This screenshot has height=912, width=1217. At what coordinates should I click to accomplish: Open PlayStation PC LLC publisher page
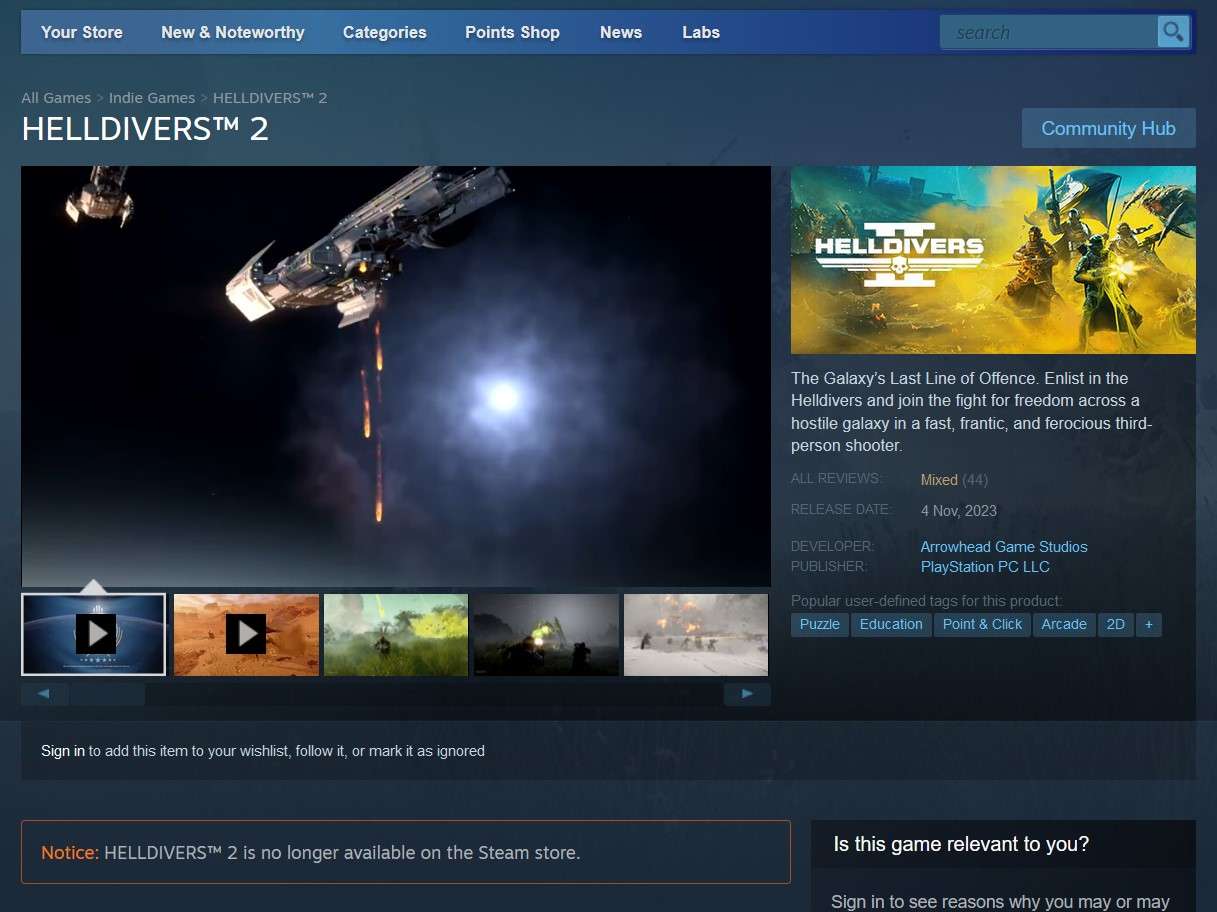point(985,567)
